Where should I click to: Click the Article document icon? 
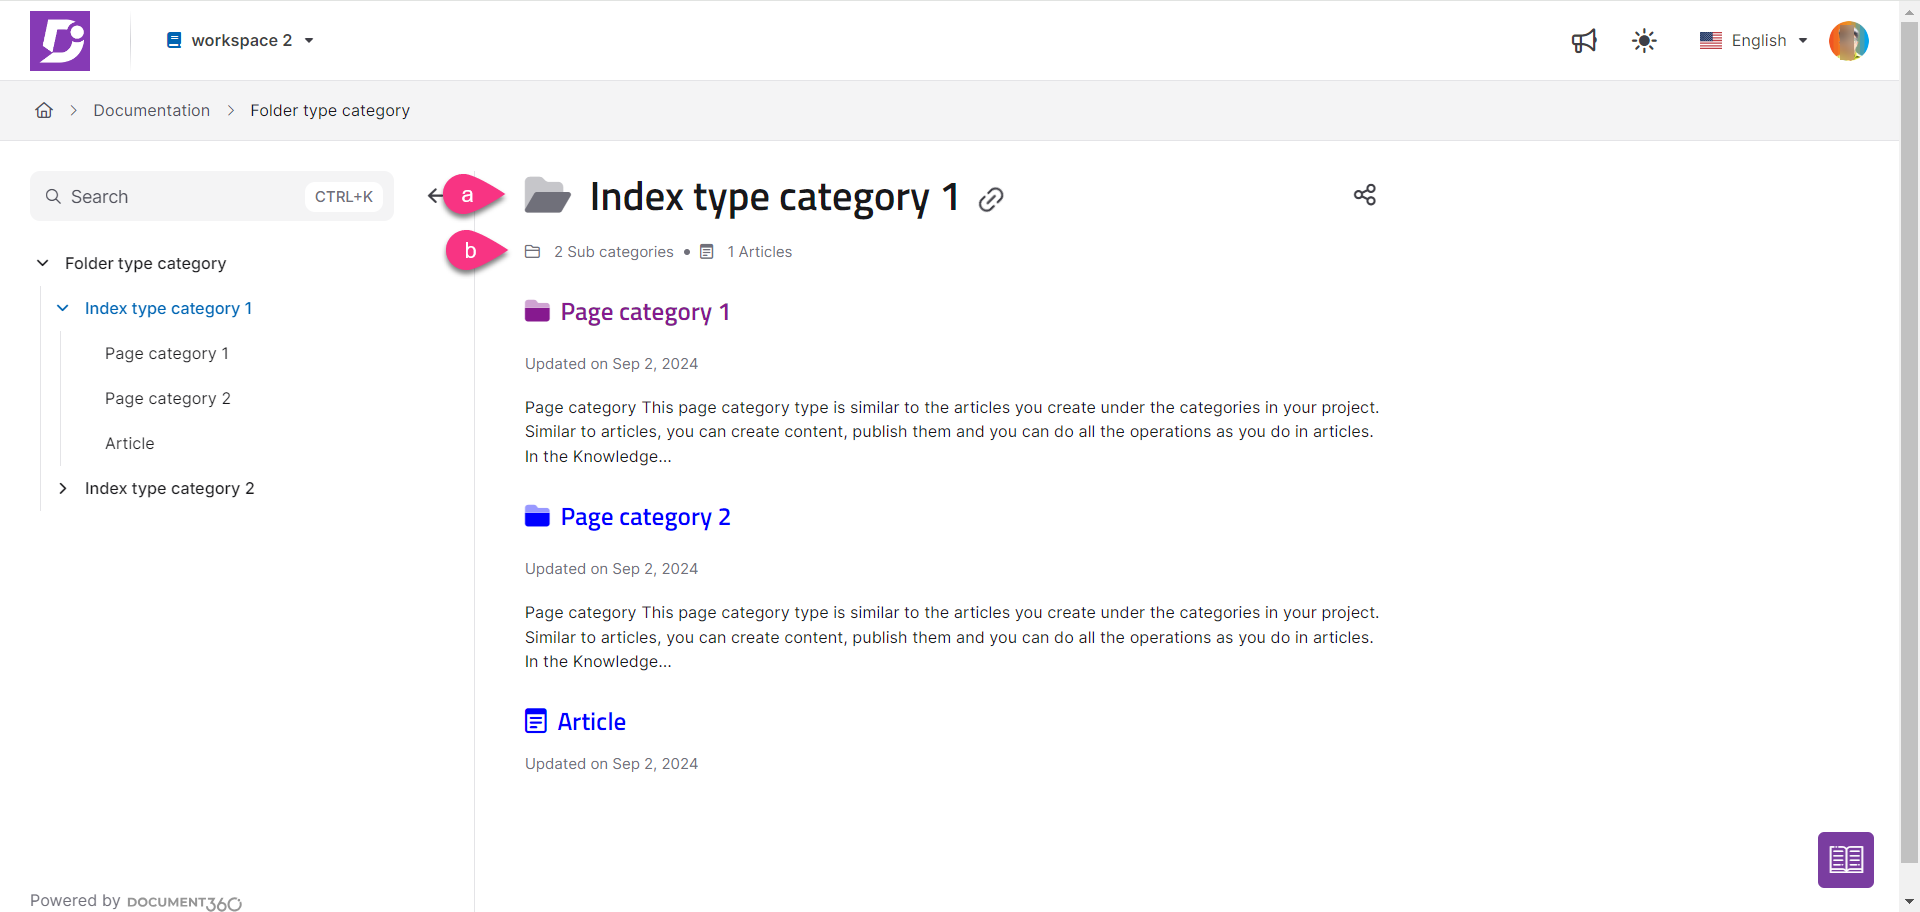[x=536, y=721]
